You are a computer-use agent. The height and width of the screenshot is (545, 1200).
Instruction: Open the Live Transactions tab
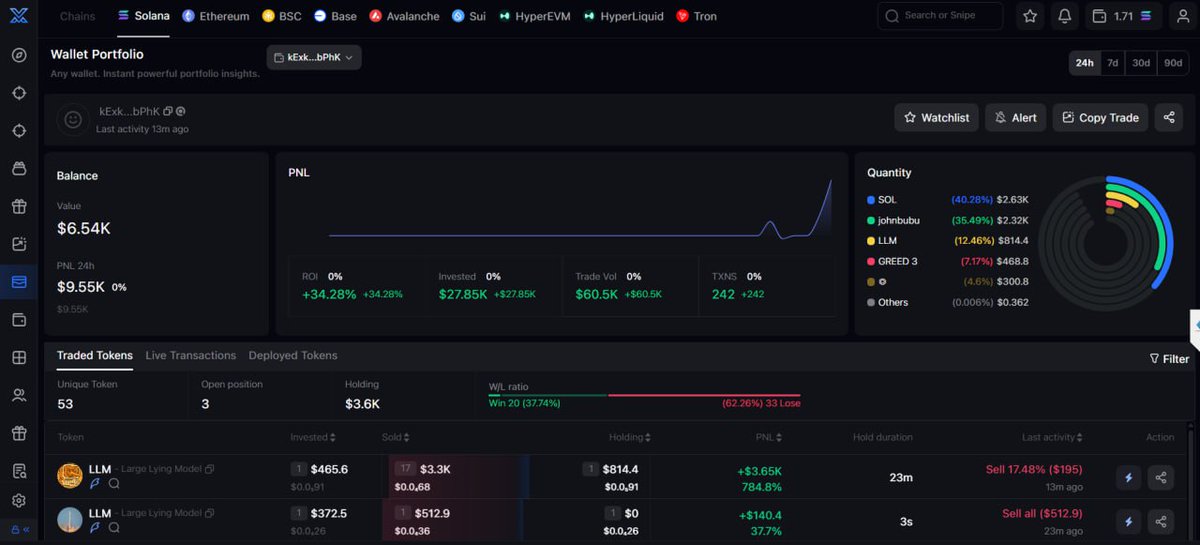[190, 355]
